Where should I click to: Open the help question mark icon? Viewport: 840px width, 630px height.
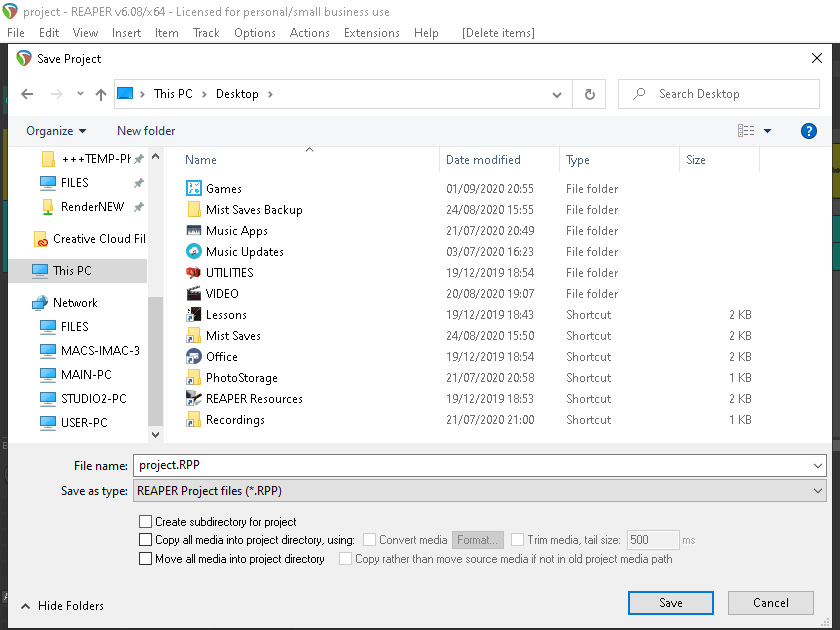point(808,131)
